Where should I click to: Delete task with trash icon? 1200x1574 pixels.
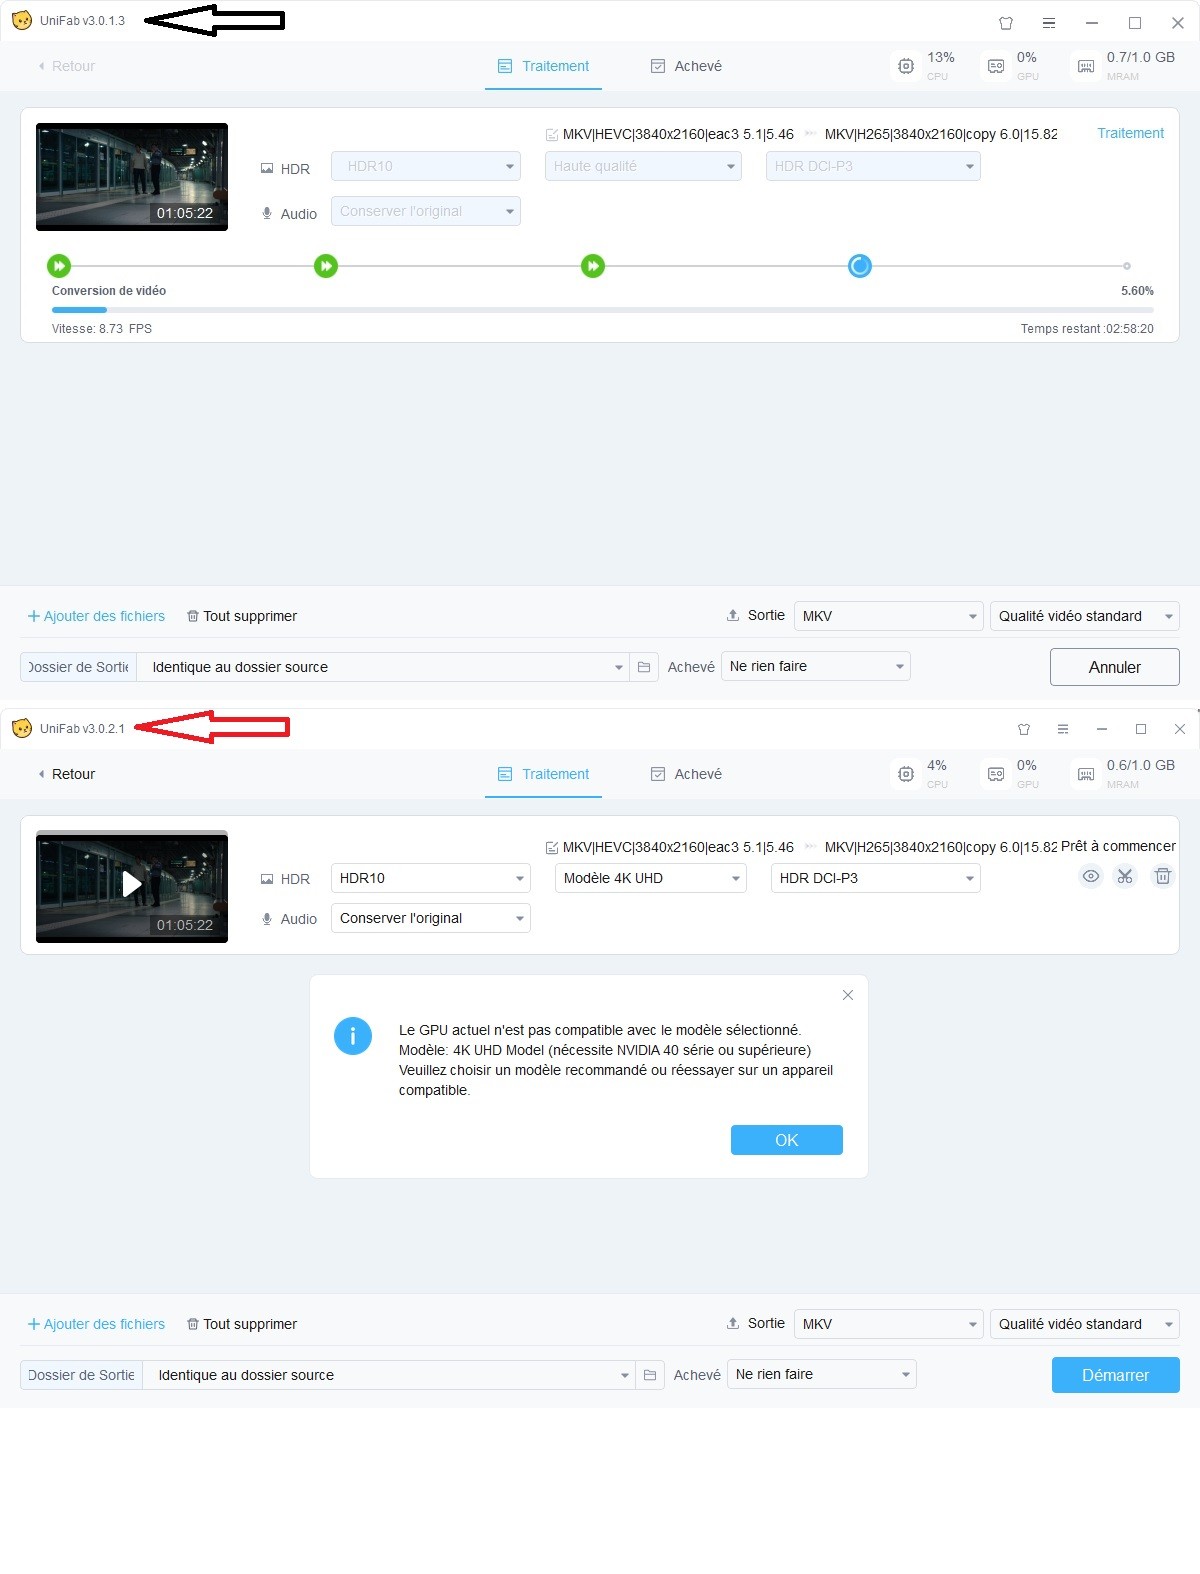(x=1163, y=876)
